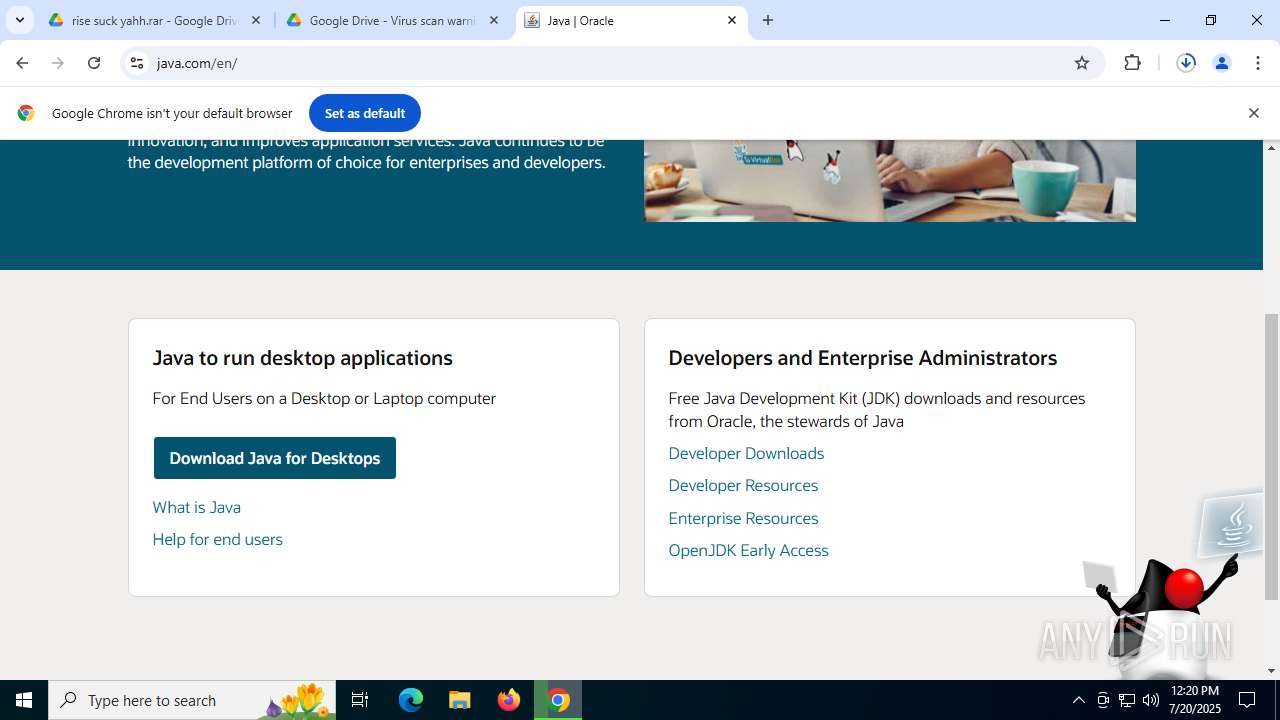Launch Firefox from the taskbar
The image size is (1280, 720).
[509, 700]
